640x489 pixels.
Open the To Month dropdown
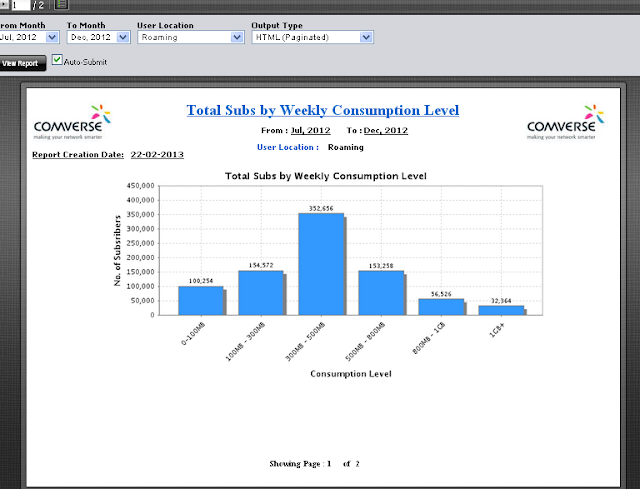[99, 37]
